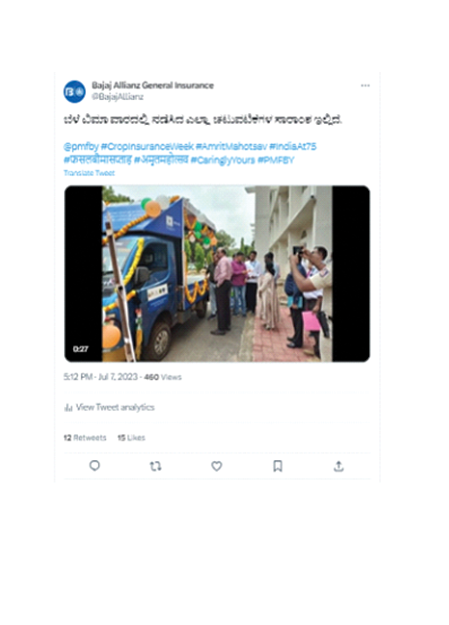This screenshot has height=625, width=449.
Task: Click the reply speech bubble icon
Action: [95, 466]
